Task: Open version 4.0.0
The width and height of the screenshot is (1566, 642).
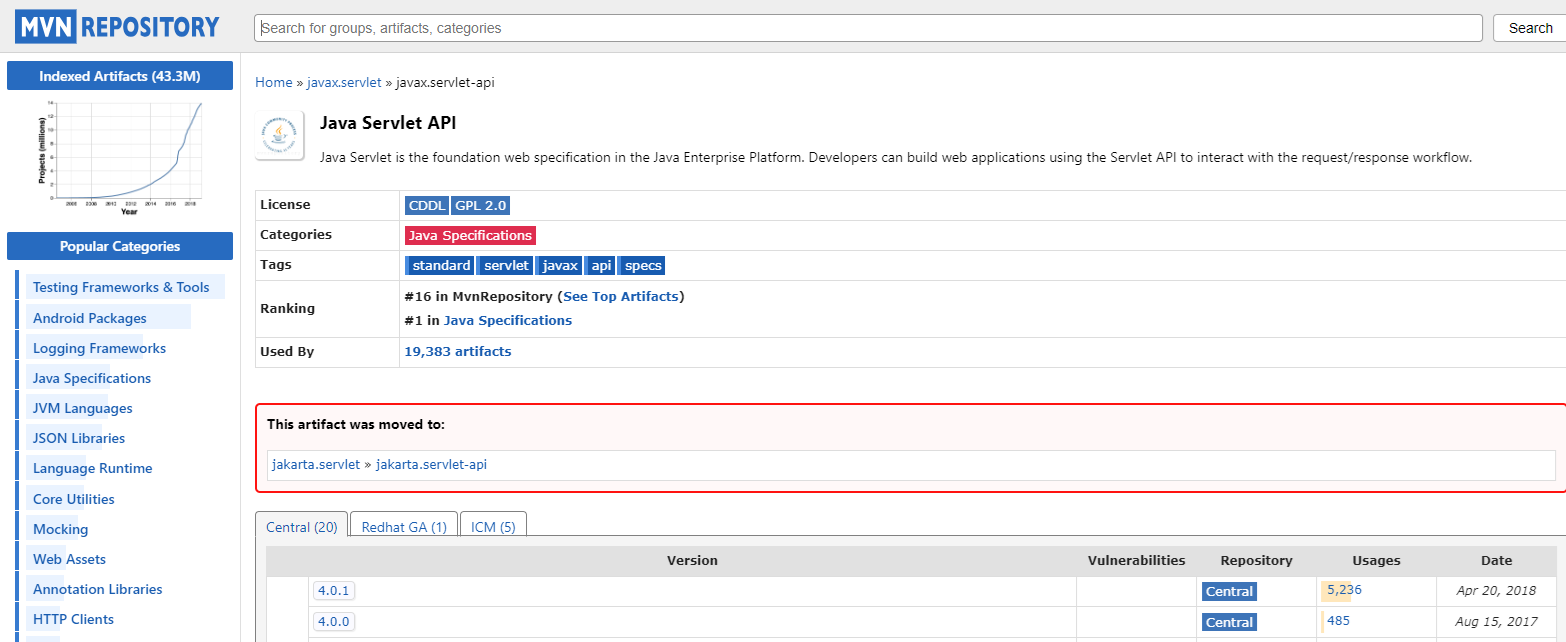Action: coord(333,621)
